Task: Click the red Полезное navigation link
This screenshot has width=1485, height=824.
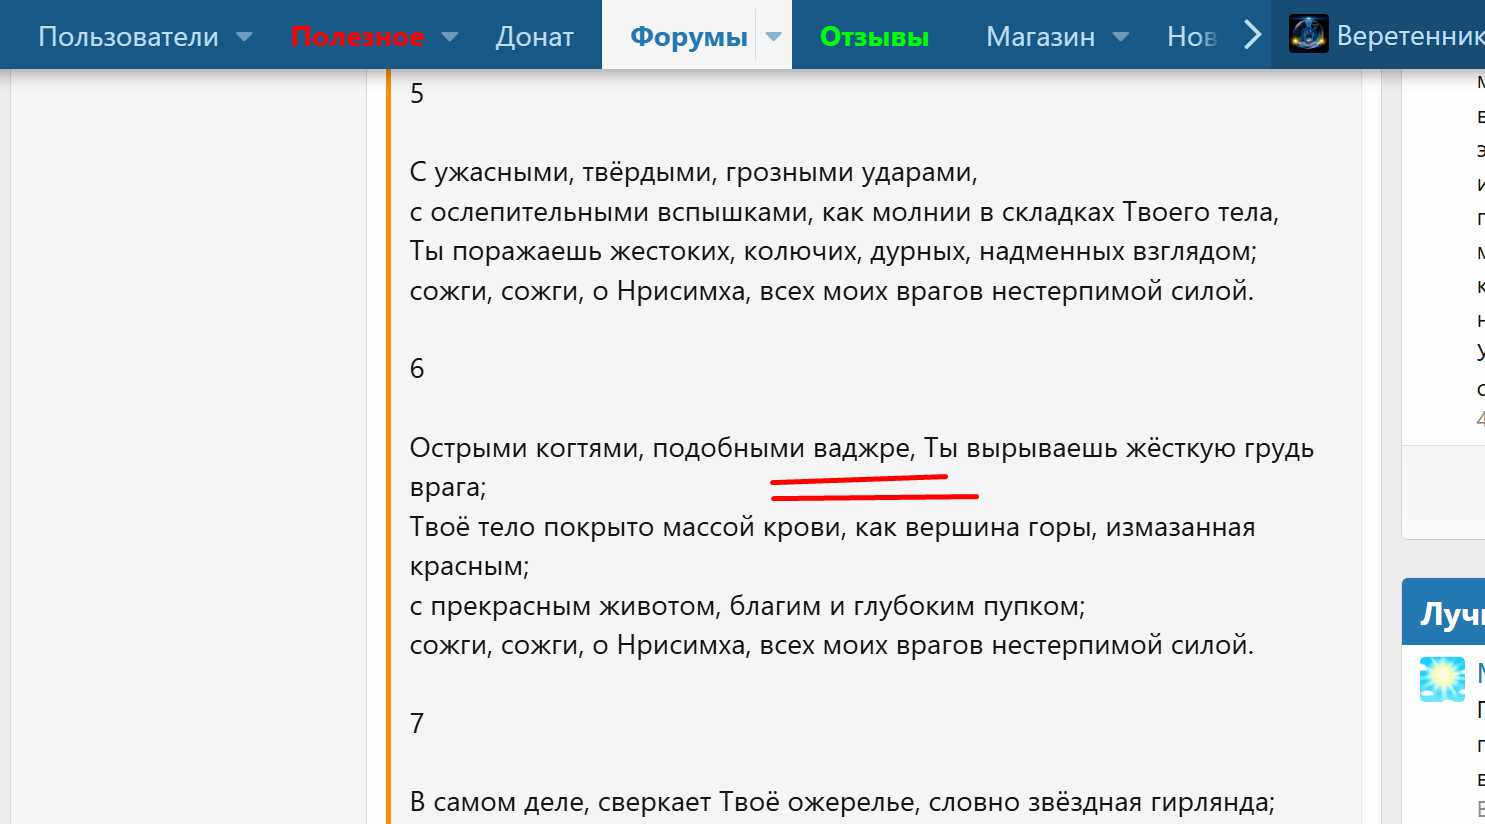Action: 357,37
